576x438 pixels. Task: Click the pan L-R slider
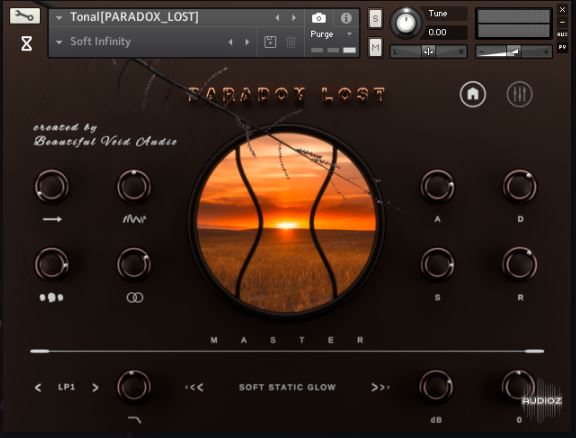tap(428, 52)
